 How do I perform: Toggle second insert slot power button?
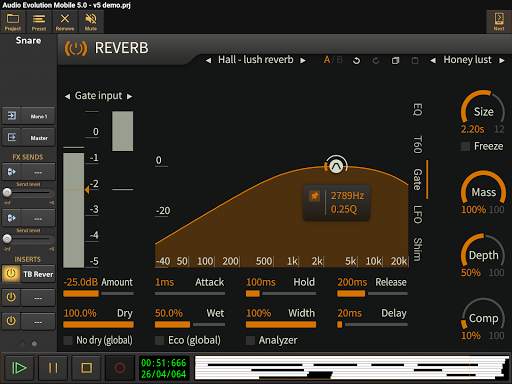pos(11,297)
